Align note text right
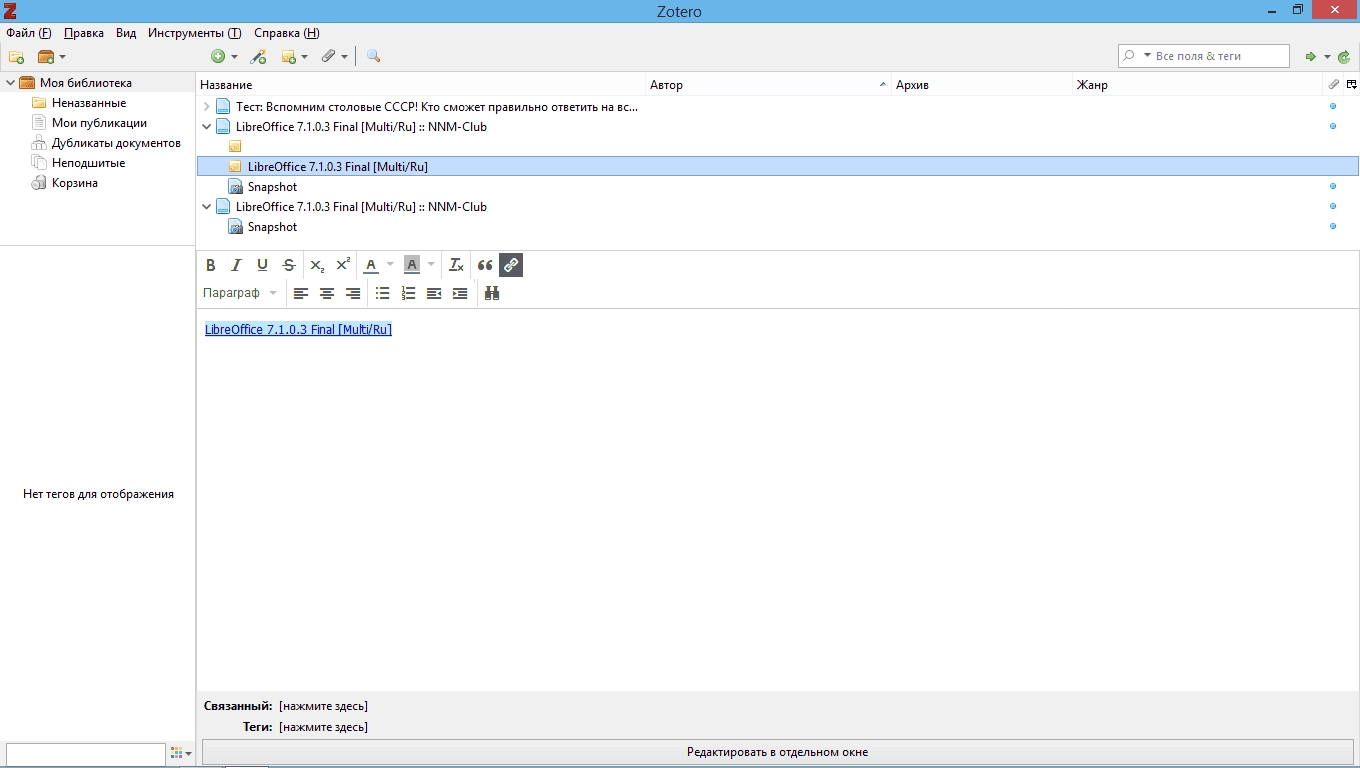Viewport: 1360px width, 768px height. pos(353,293)
